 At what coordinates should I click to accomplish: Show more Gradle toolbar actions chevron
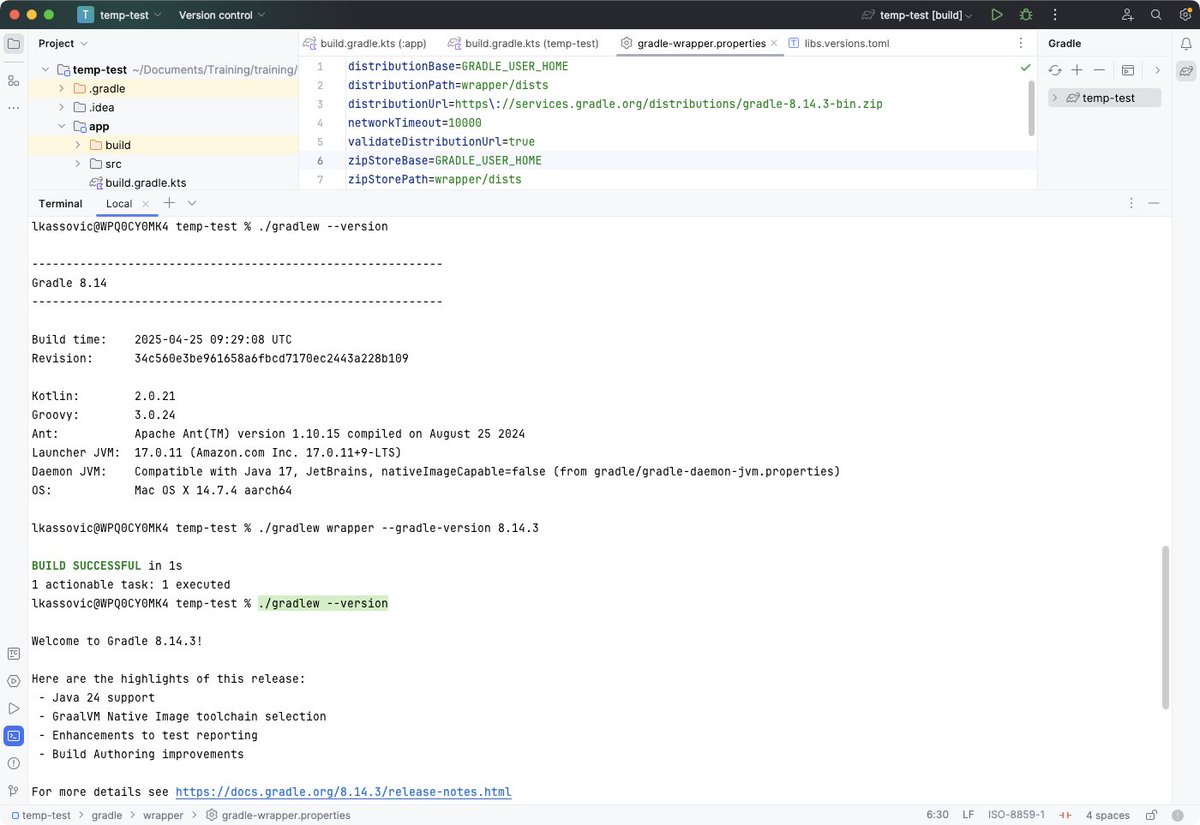coord(1157,70)
